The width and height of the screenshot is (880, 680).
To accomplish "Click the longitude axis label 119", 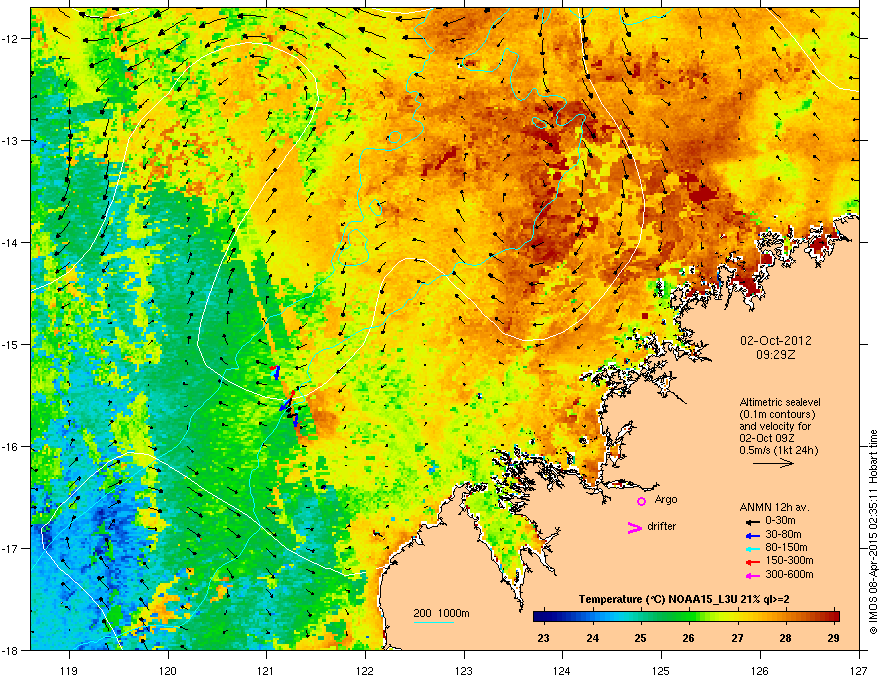I will pyautogui.click(x=69, y=670).
